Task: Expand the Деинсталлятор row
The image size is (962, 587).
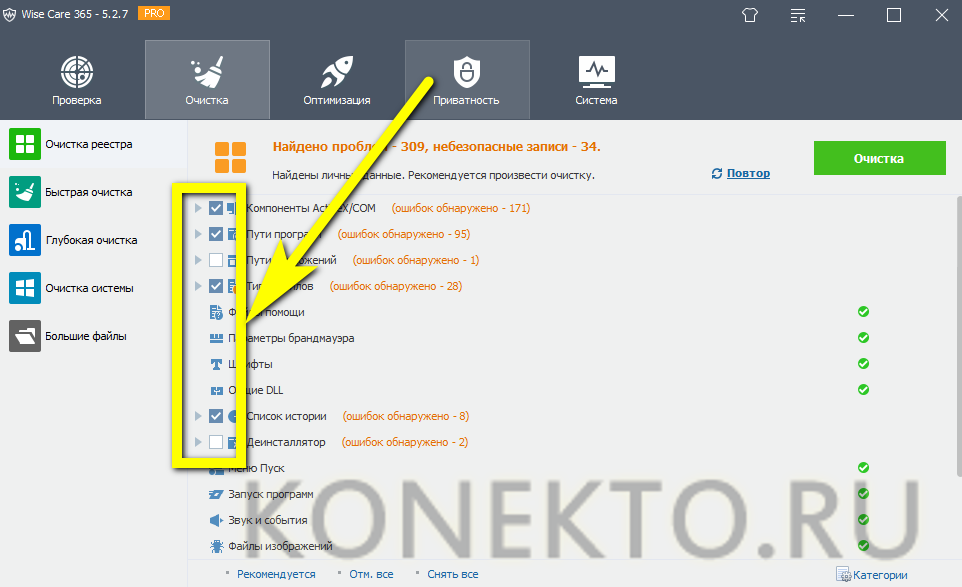Action: tap(198, 442)
